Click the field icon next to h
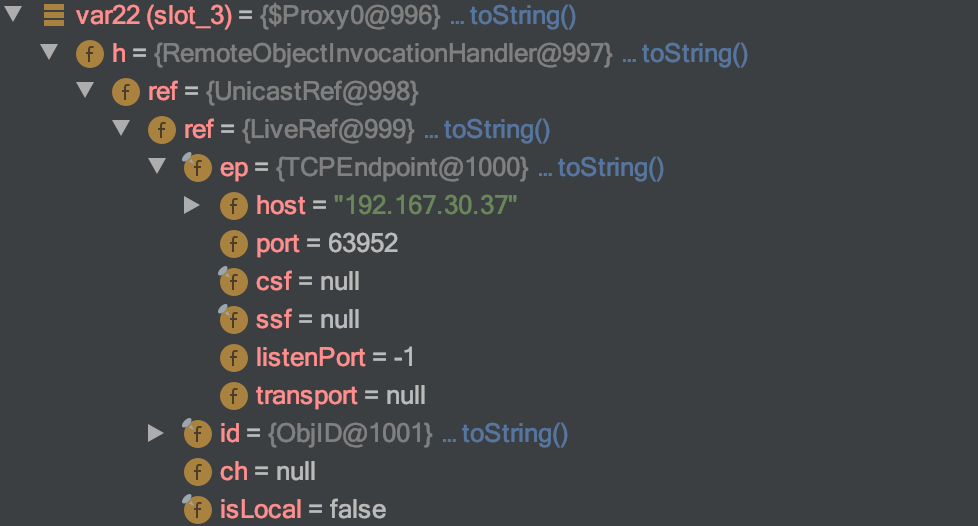This screenshot has height=526, width=978. [x=90, y=54]
